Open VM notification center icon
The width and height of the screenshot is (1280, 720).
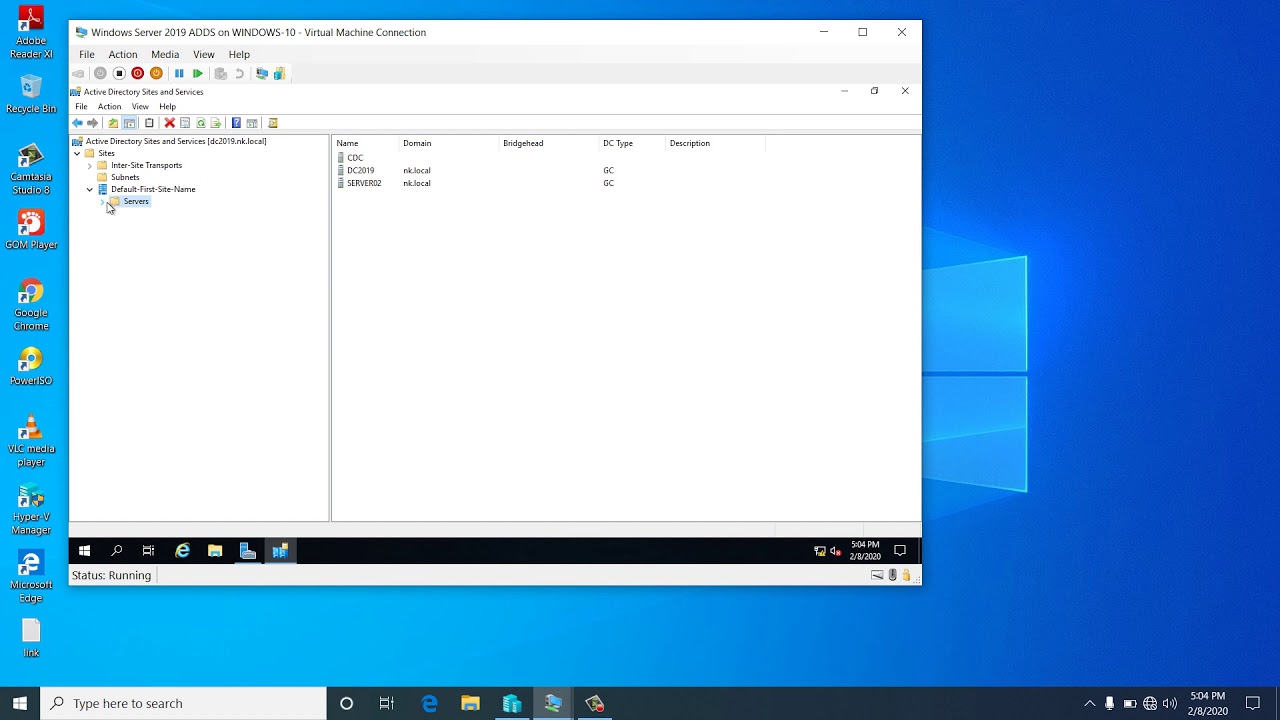click(900, 551)
